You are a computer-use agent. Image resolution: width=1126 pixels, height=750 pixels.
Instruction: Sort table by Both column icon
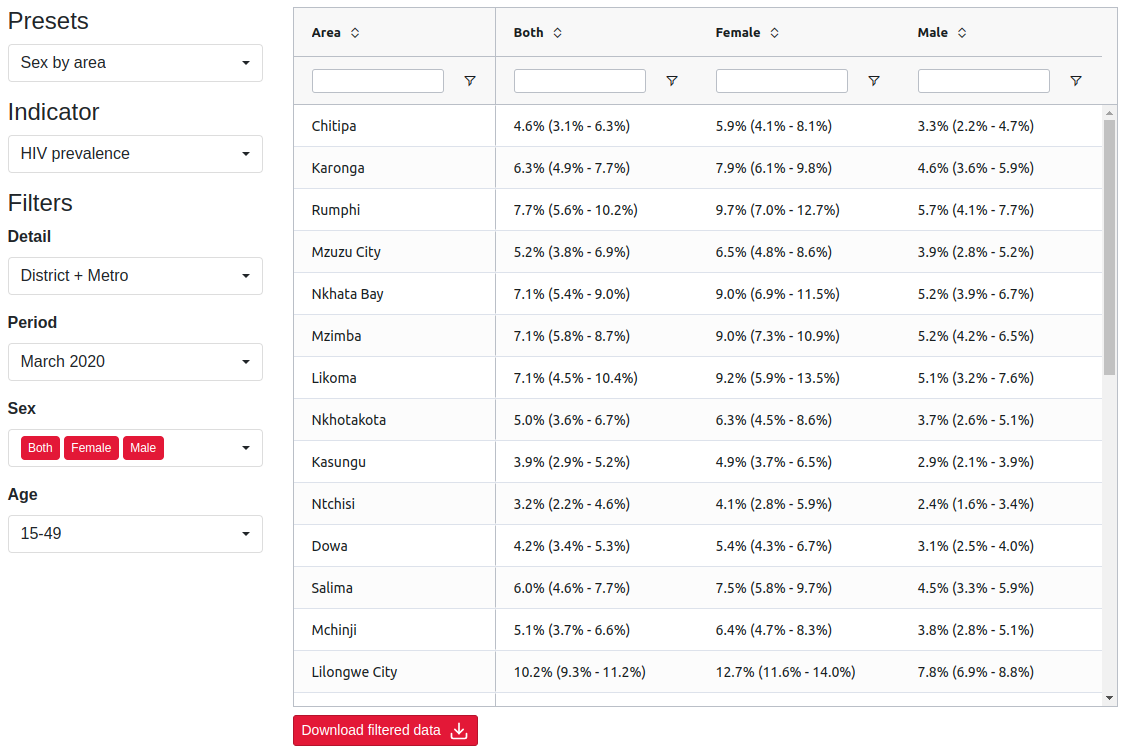point(557,32)
